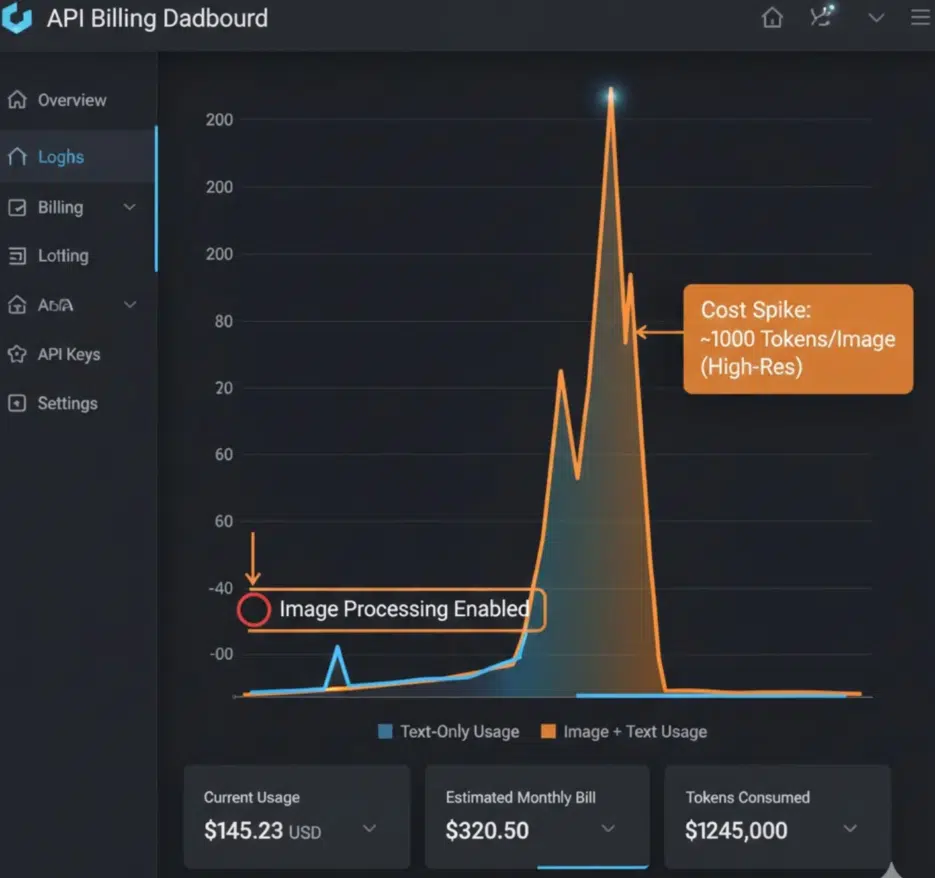Open the Lotting panel icon
The image size is (935, 878).
(17, 255)
